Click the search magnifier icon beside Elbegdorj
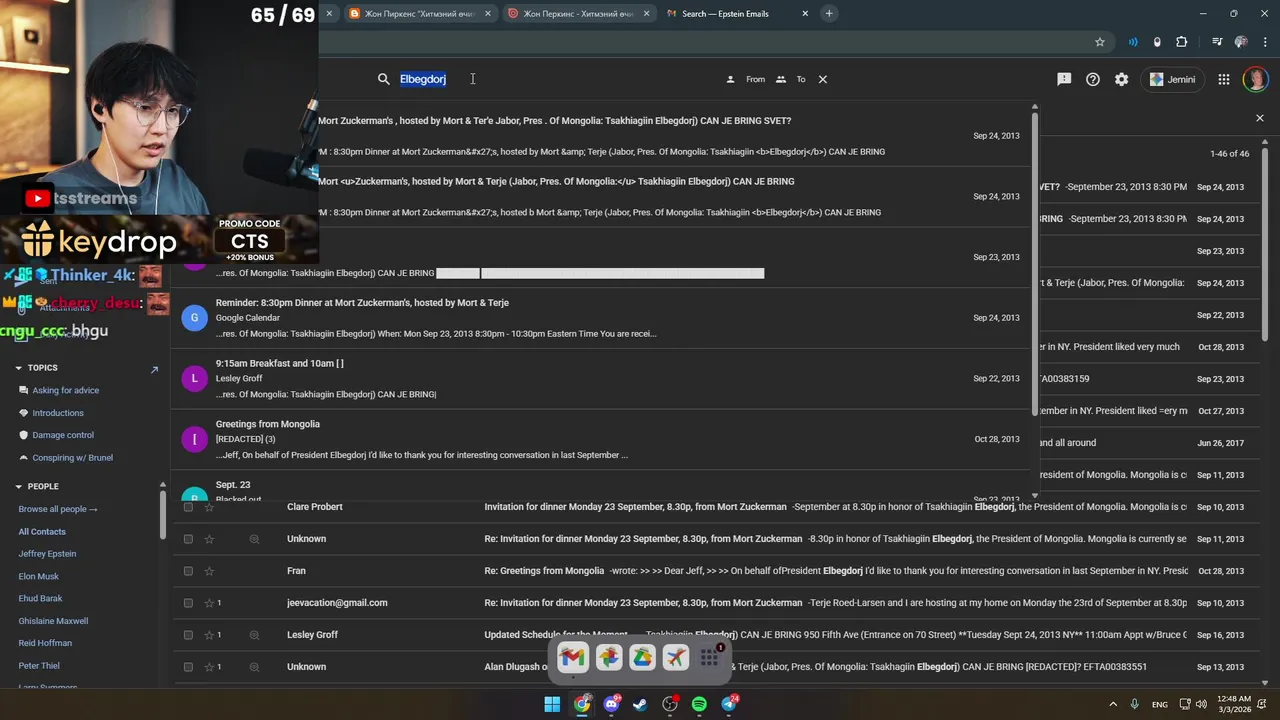The width and height of the screenshot is (1280, 720). click(383, 79)
